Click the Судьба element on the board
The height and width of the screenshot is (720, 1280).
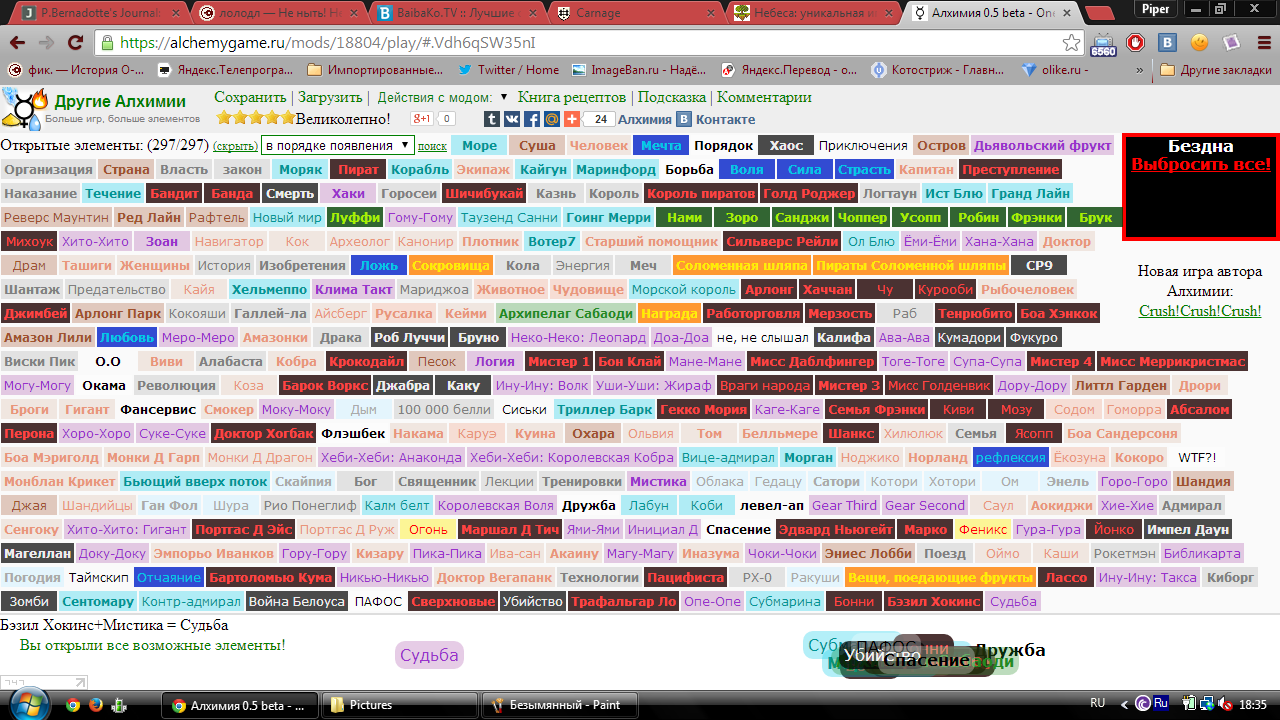(x=429, y=655)
